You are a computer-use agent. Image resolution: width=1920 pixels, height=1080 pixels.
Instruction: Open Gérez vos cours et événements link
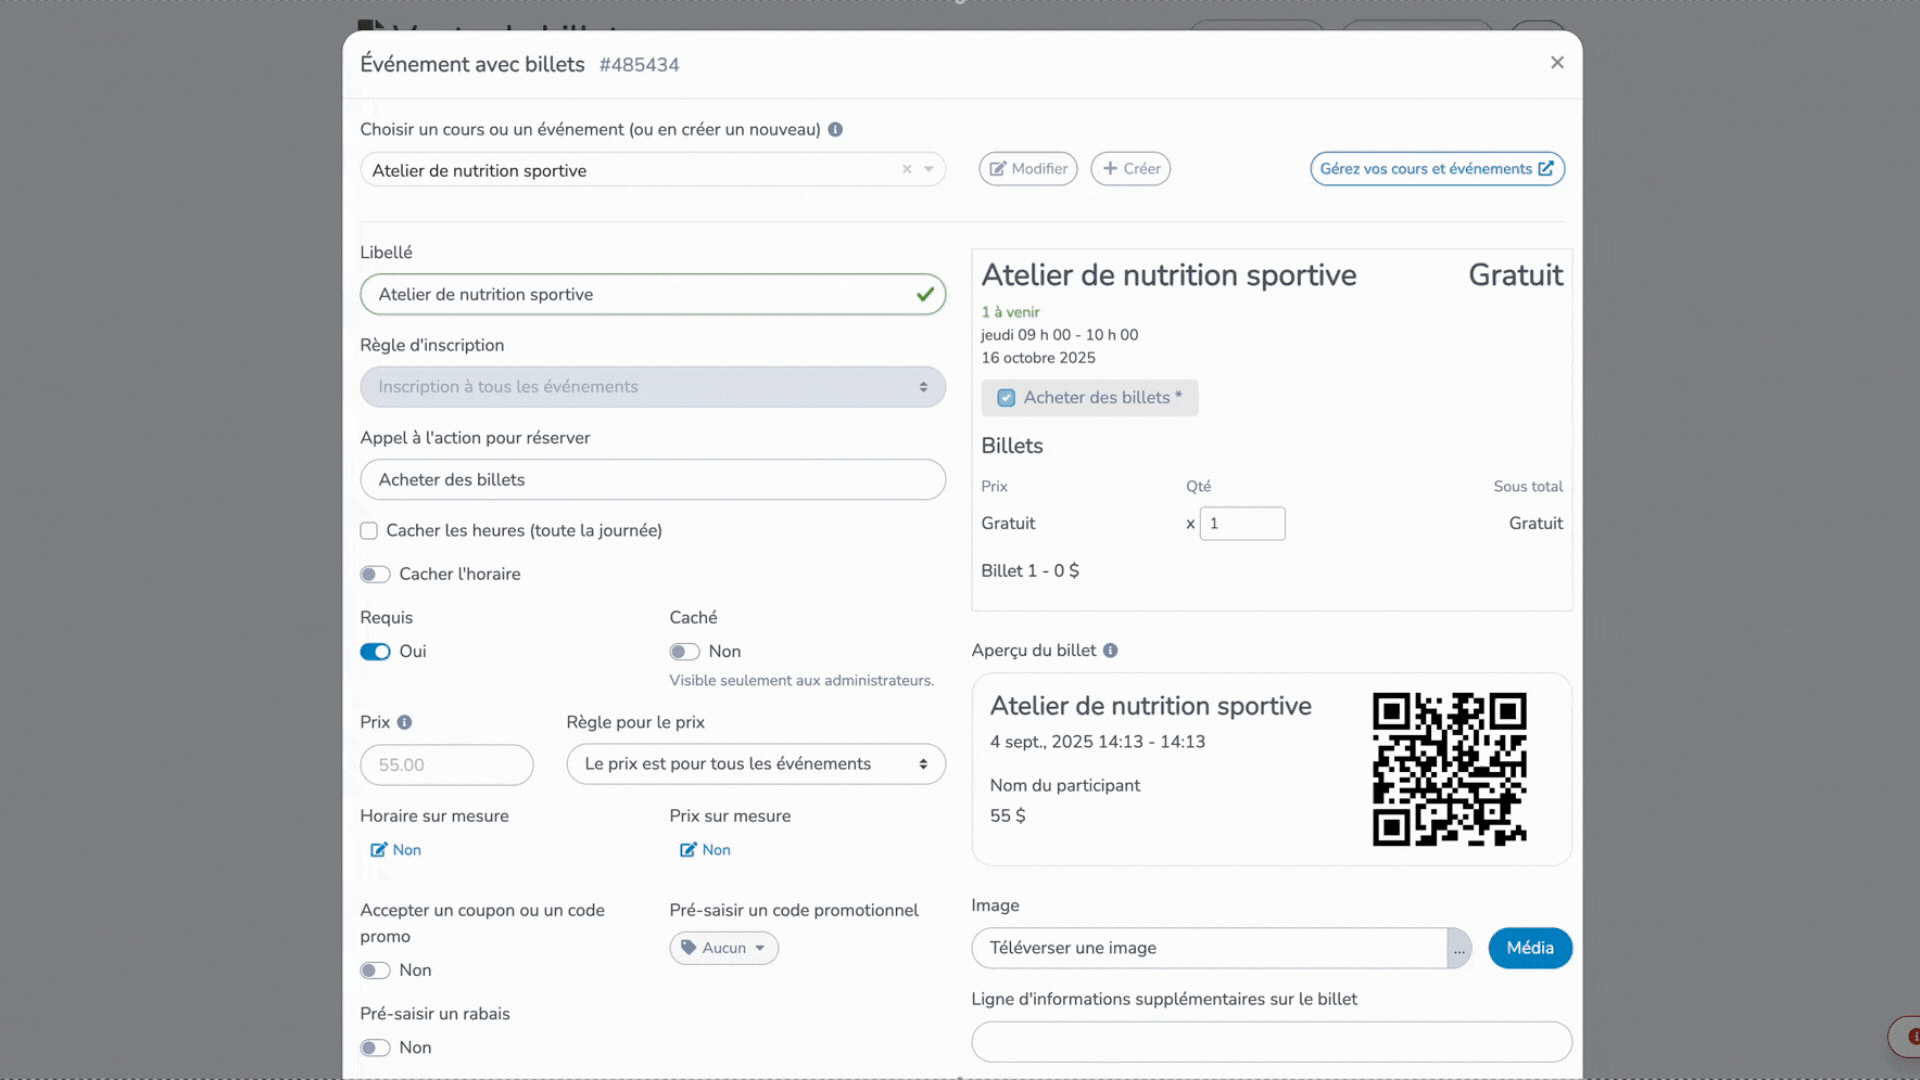(x=1437, y=169)
